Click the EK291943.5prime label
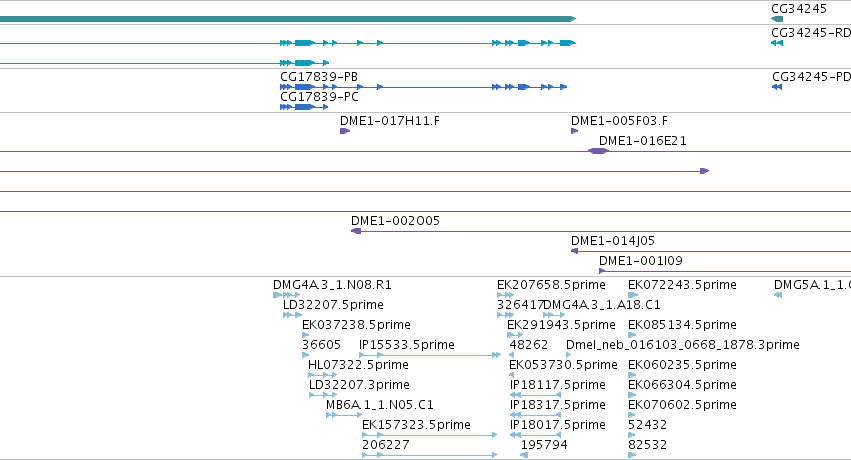The width and height of the screenshot is (851, 460). (561, 324)
